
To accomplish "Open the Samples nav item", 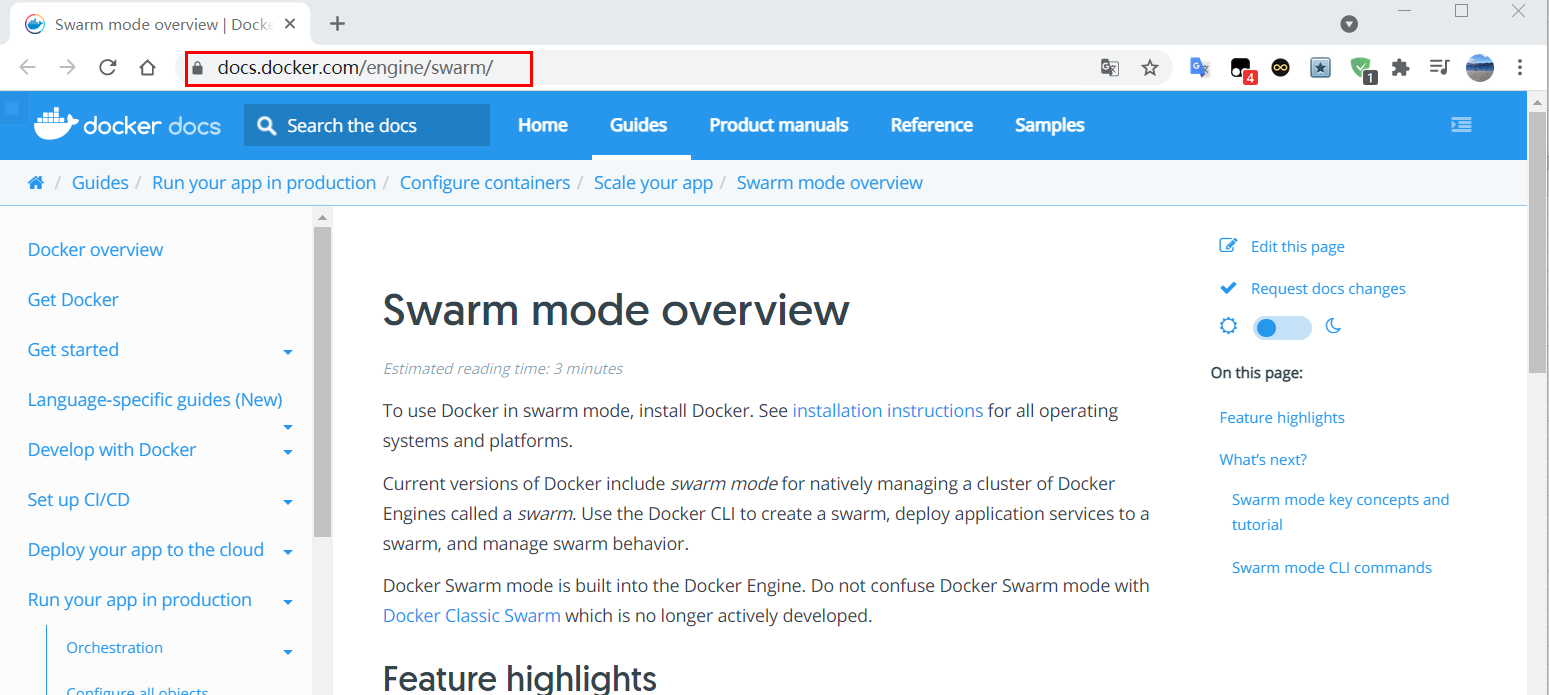I will click(x=1050, y=125).
